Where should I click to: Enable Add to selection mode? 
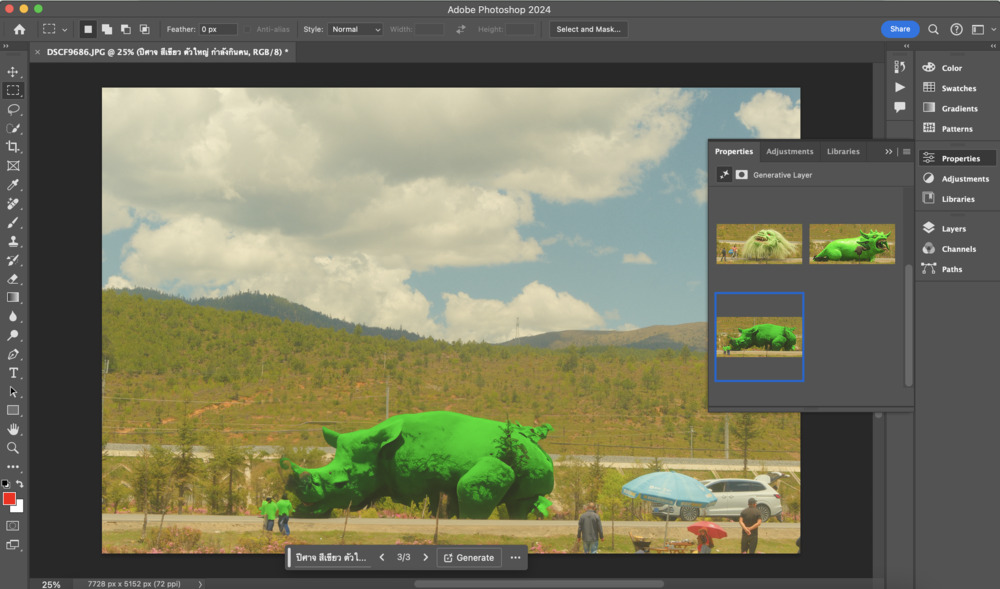106,30
